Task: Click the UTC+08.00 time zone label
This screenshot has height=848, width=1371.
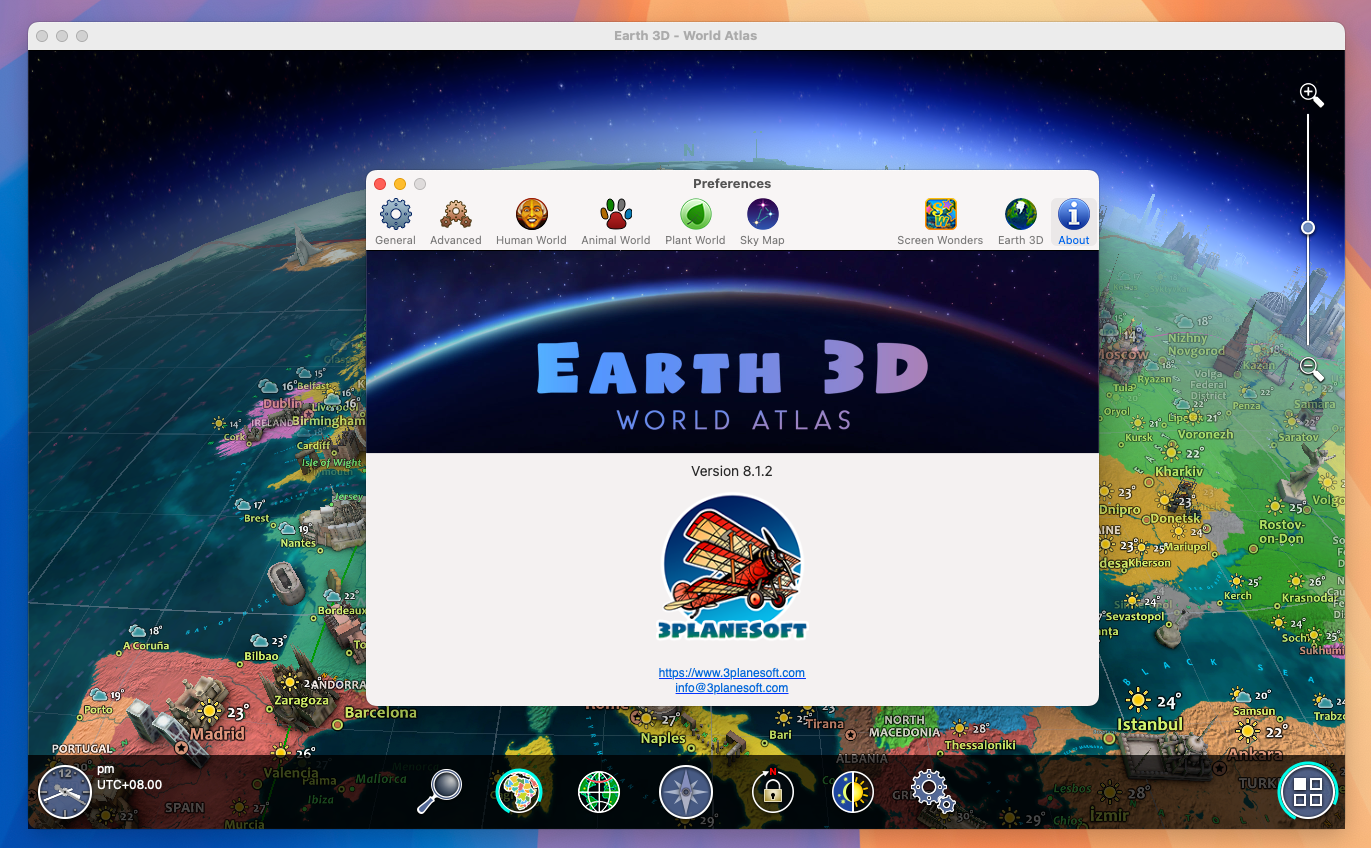Action: [x=129, y=785]
